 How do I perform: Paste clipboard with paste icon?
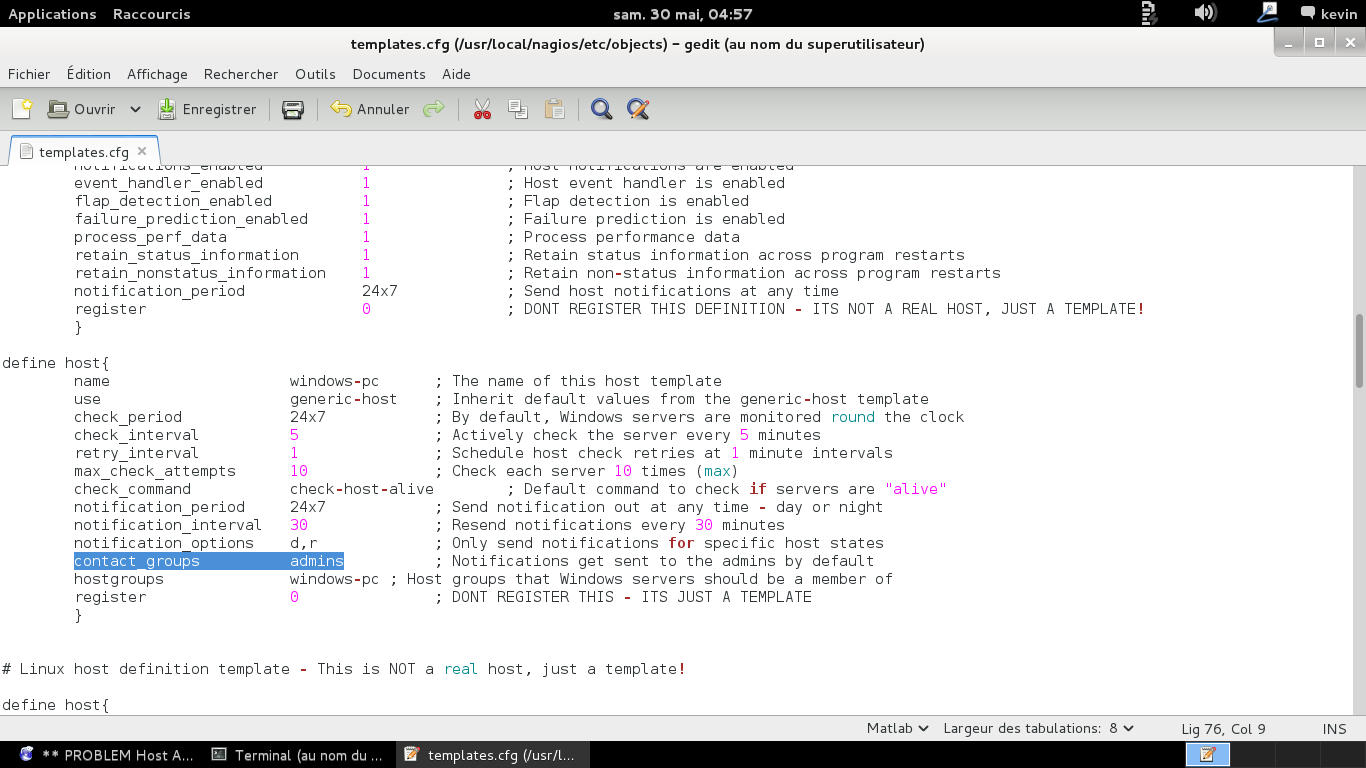pos(554,109)
